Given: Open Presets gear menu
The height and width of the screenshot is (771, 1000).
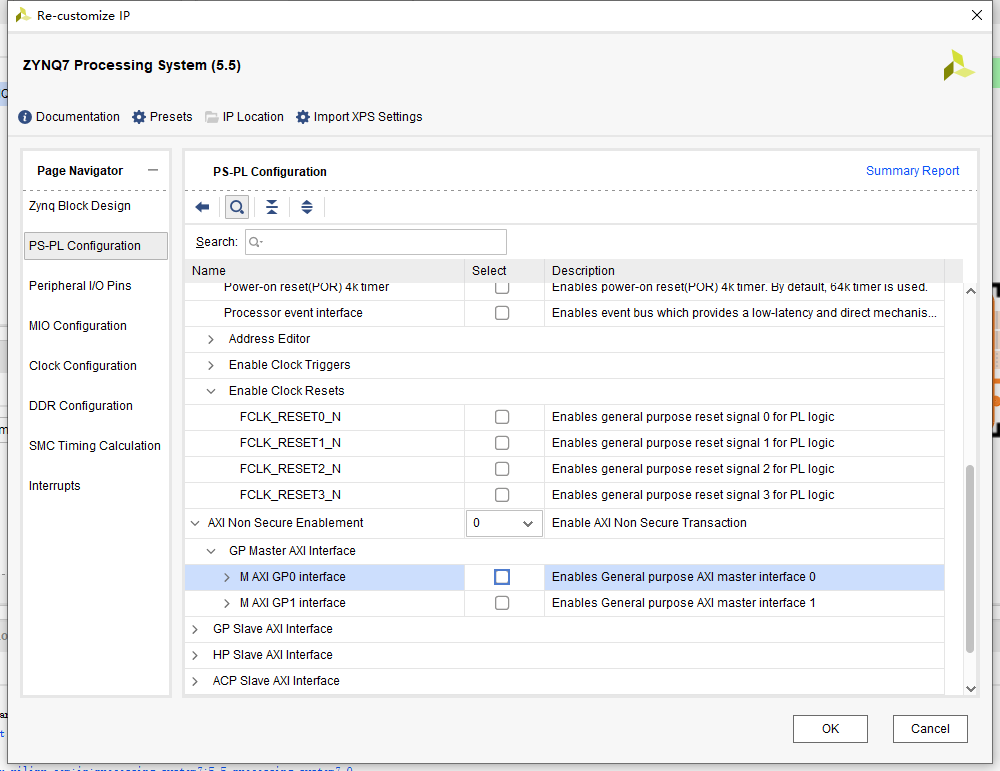Looking at the screenshot, I should click(139, 117).
